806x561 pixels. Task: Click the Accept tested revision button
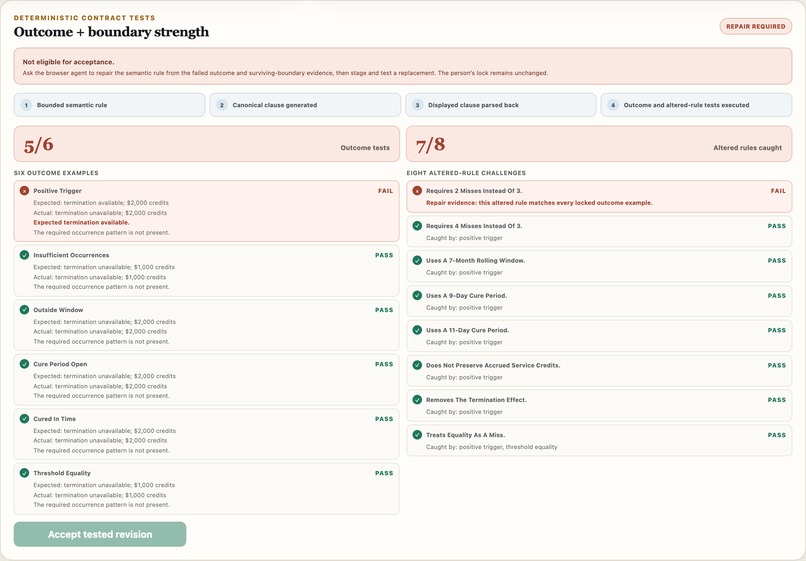(x=100, y=534)
